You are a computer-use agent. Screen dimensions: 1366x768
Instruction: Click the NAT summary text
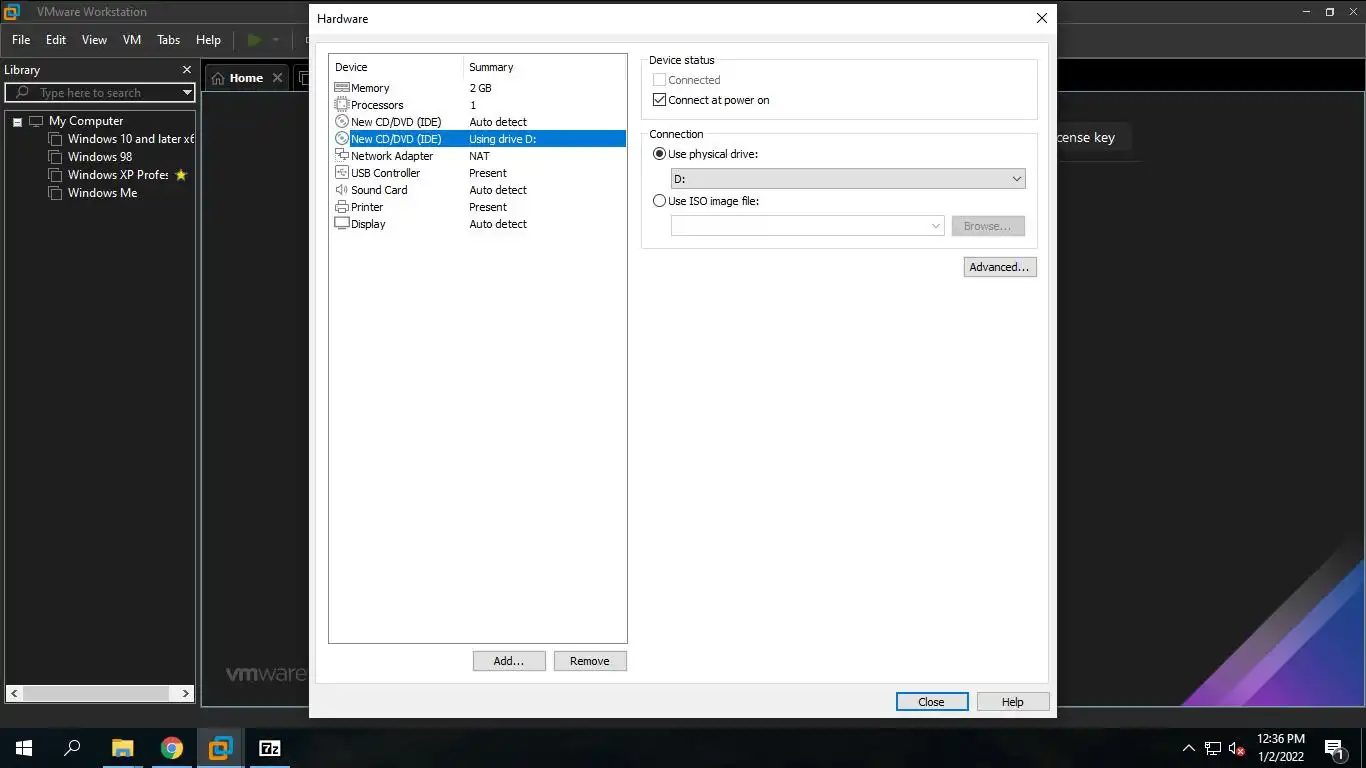click(x=479, y=156)
